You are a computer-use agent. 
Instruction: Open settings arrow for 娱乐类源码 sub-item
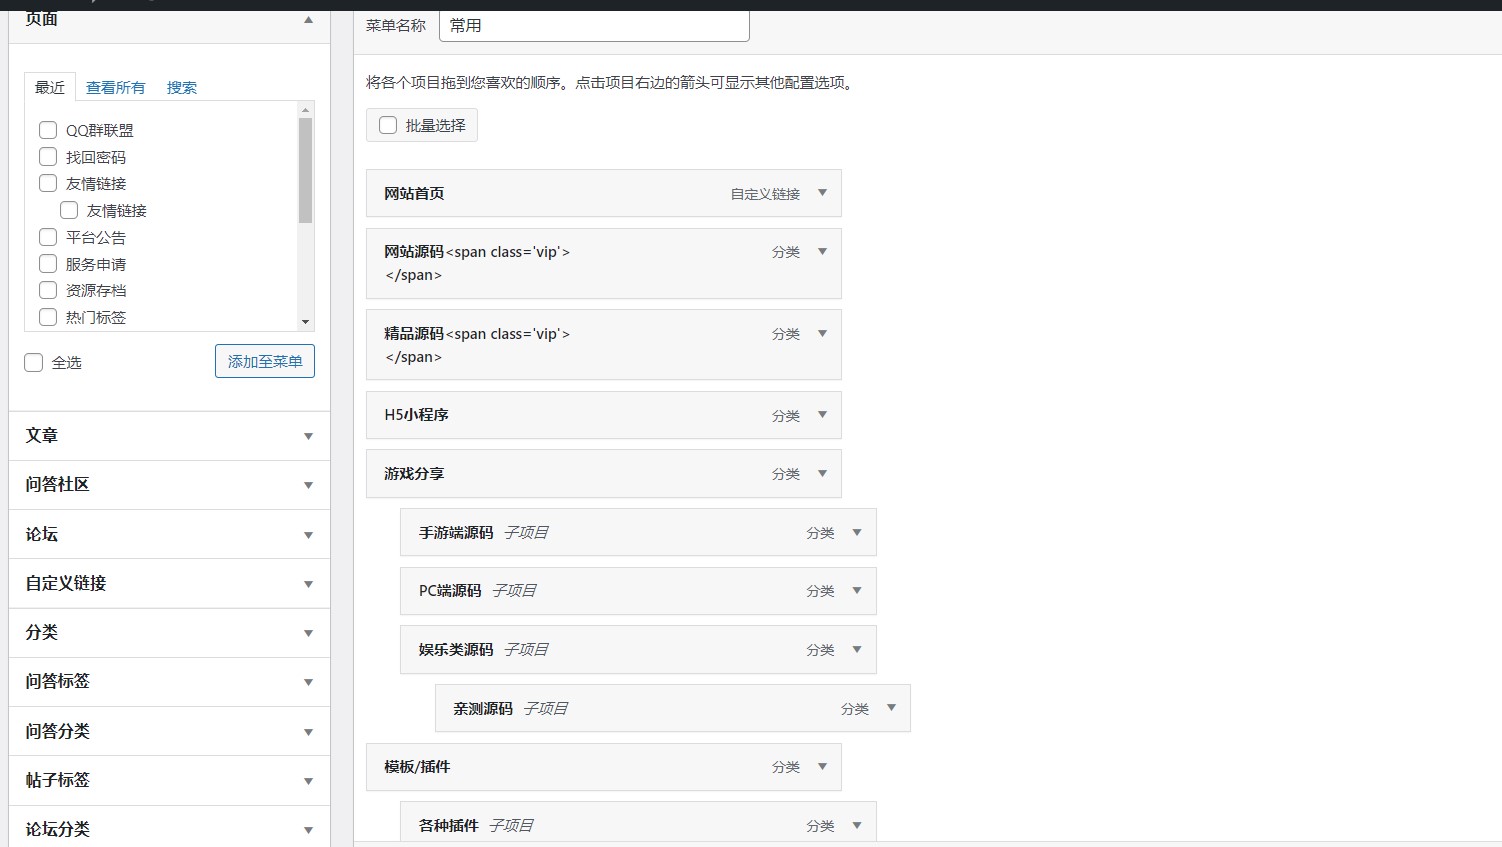[857, 650]
